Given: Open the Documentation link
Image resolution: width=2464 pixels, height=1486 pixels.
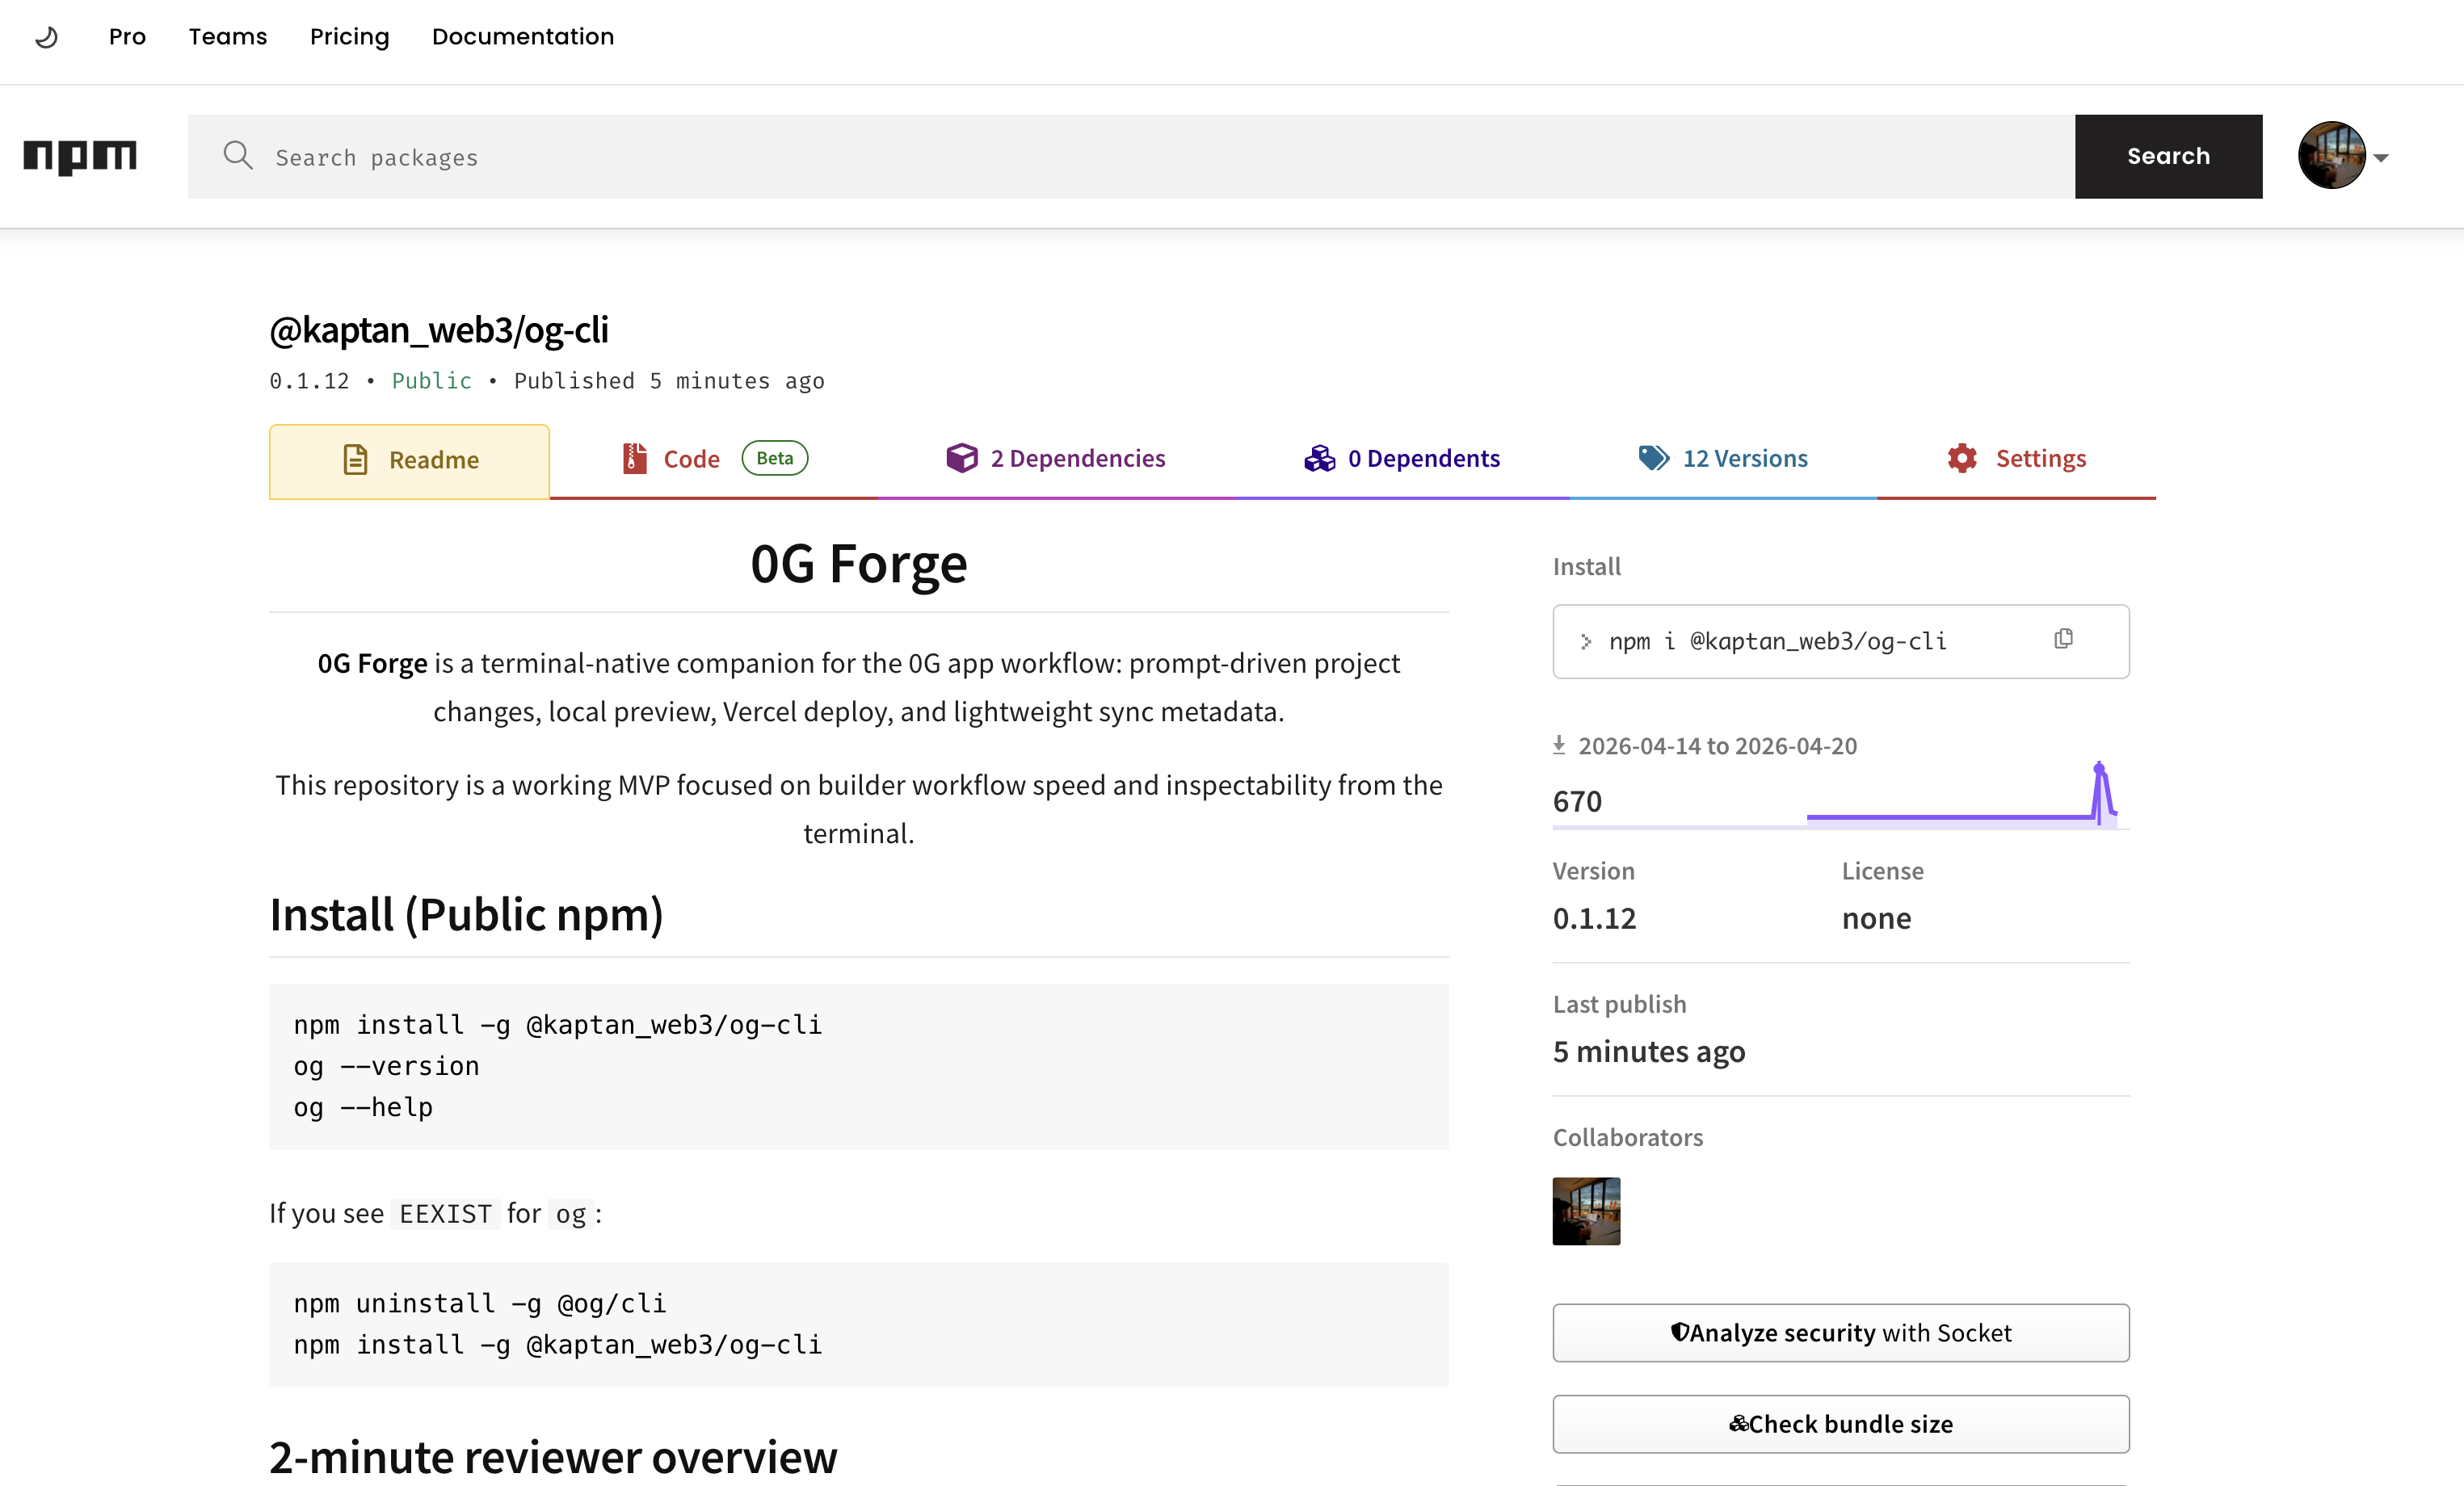Looking at the screenshot, I should 523,37.
